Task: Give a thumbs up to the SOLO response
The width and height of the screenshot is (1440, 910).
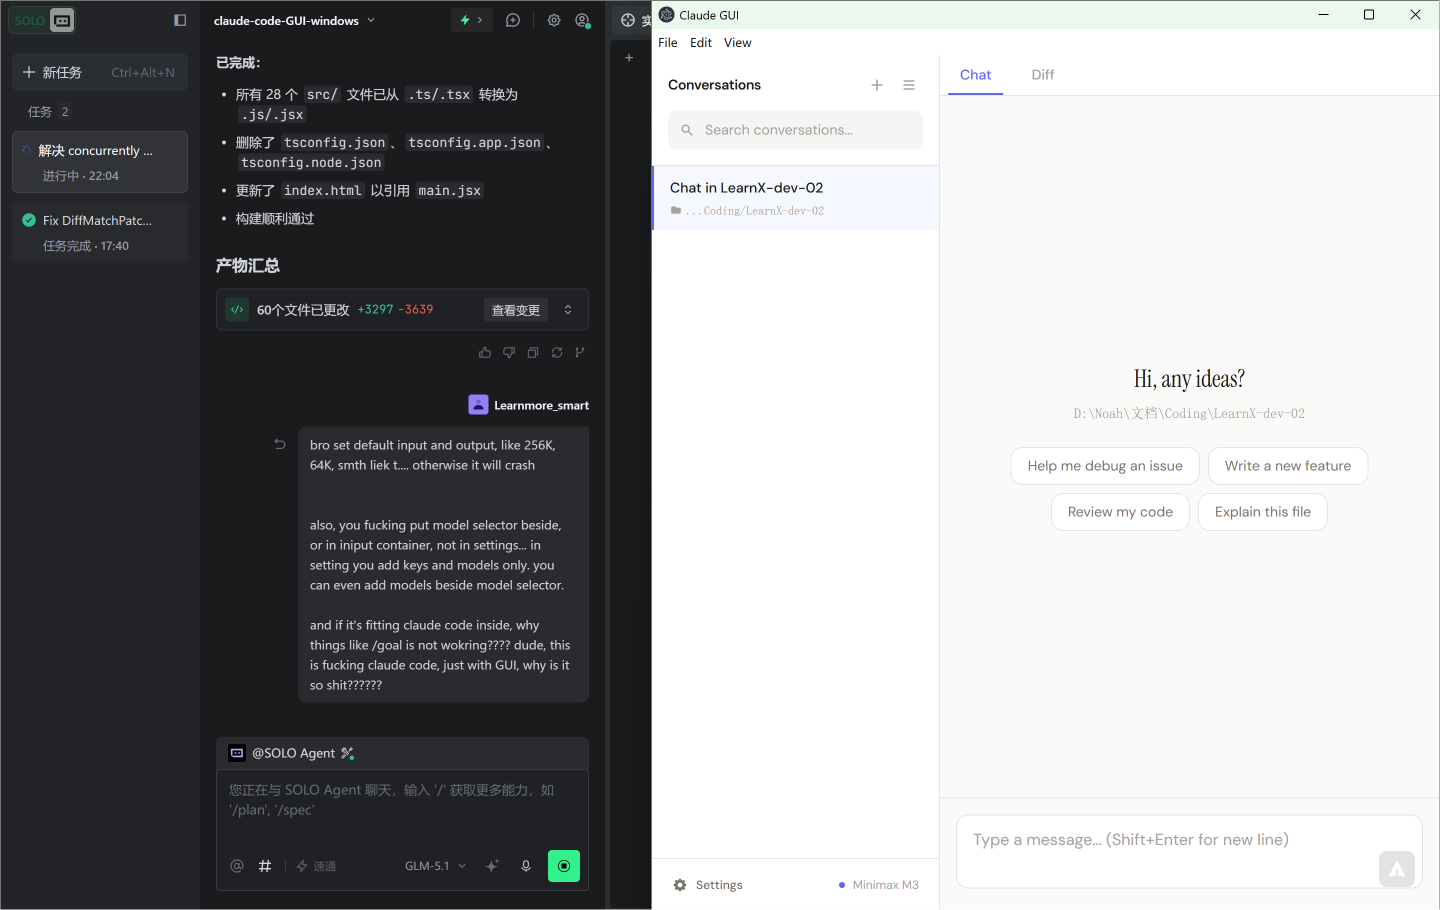Action: tap(485, 352)
